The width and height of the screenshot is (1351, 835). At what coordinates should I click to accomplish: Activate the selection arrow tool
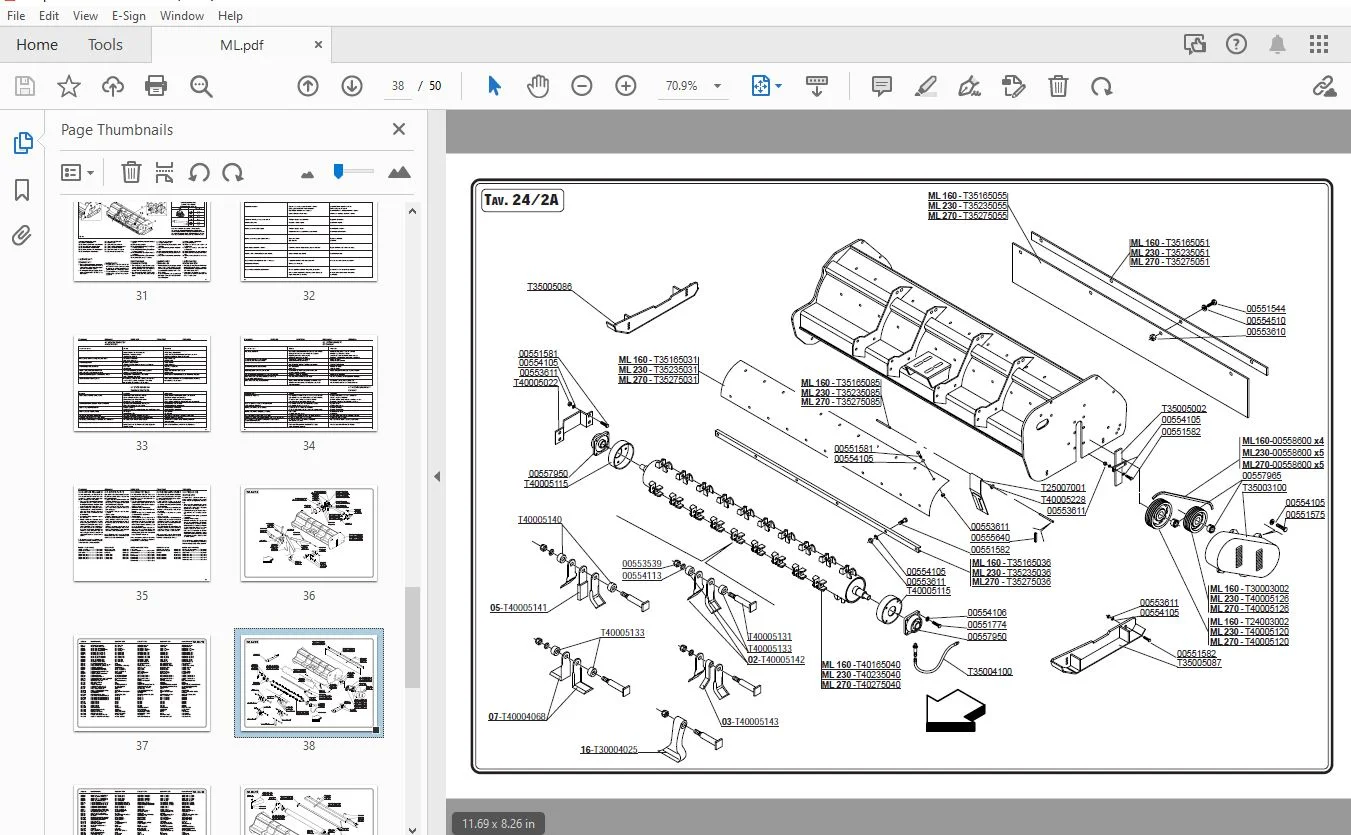(x=494, y=86)
